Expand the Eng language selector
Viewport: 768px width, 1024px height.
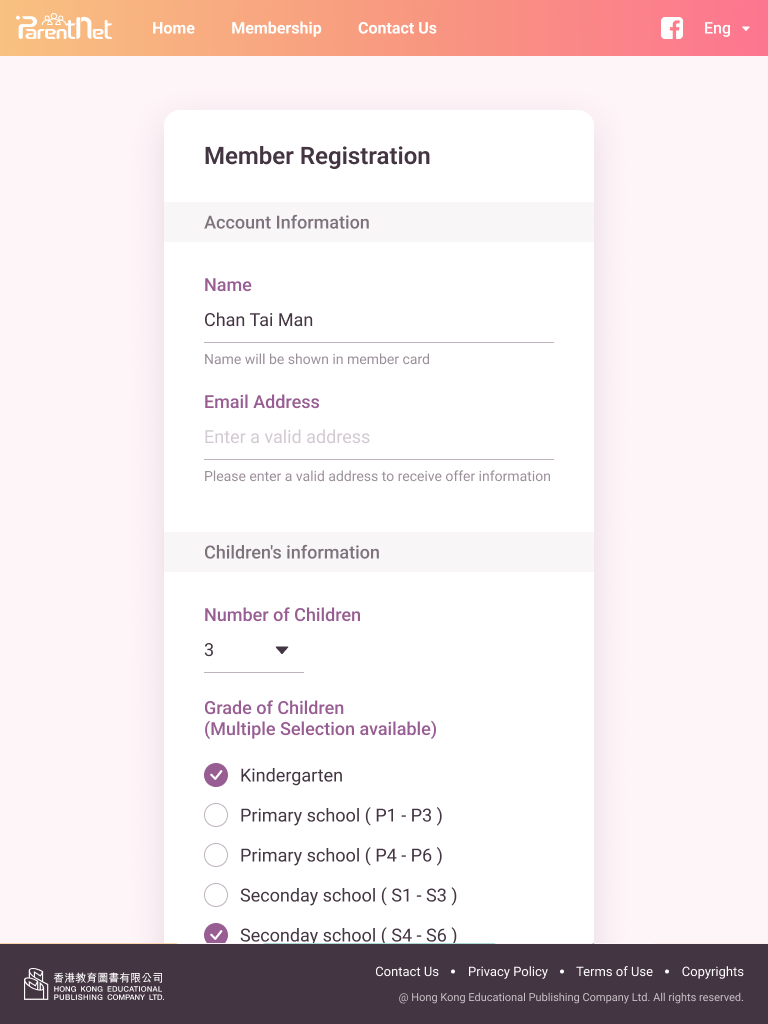(x=727, y=28)
